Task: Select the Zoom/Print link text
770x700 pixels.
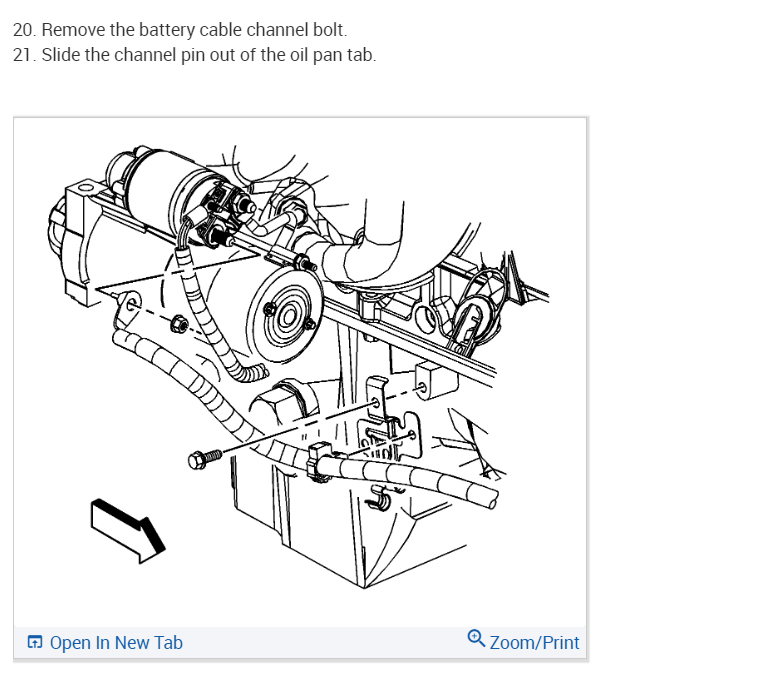Action: [x=534, y=643]
